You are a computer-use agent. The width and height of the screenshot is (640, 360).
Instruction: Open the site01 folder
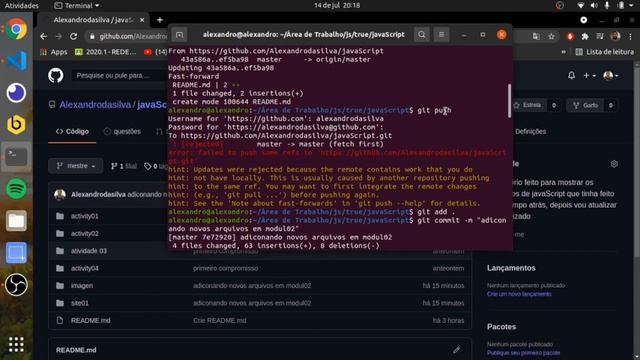point(80,303)
